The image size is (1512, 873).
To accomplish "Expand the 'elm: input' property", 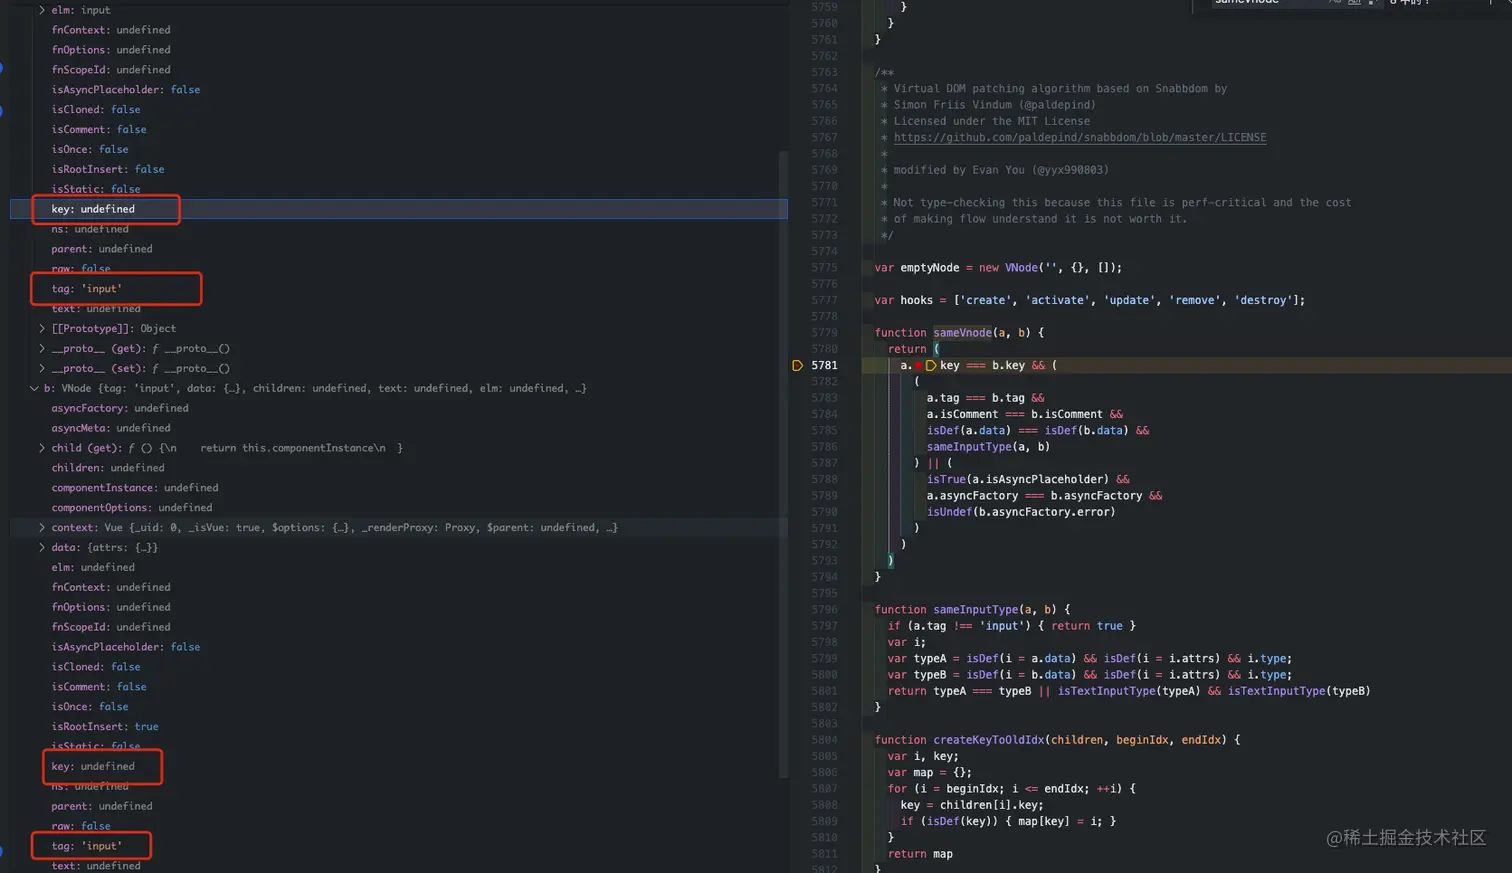I will point(42,10).
